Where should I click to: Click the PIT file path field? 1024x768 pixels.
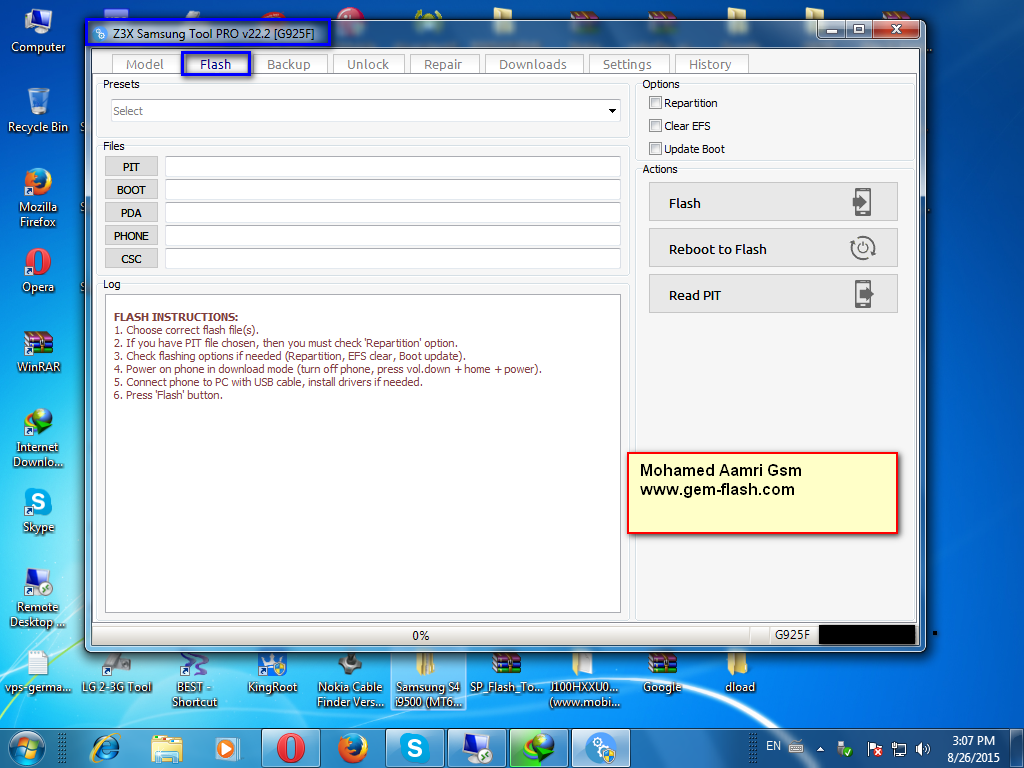[x=392, y=167]
